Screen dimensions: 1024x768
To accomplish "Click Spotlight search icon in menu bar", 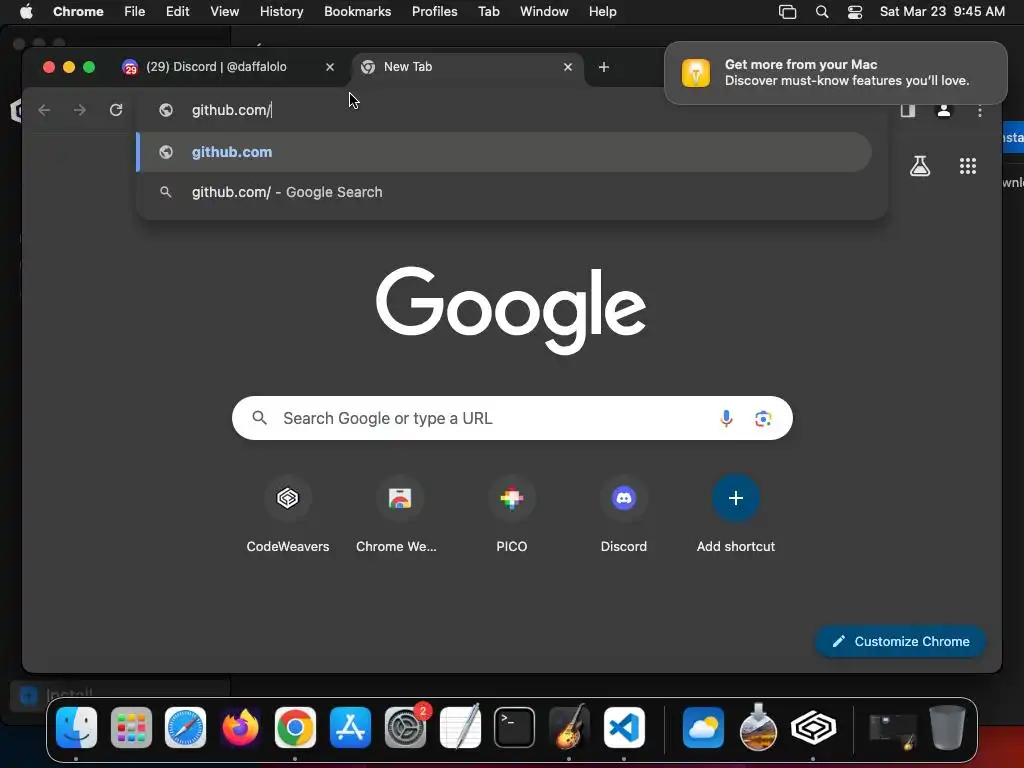I will pos(822,12).
